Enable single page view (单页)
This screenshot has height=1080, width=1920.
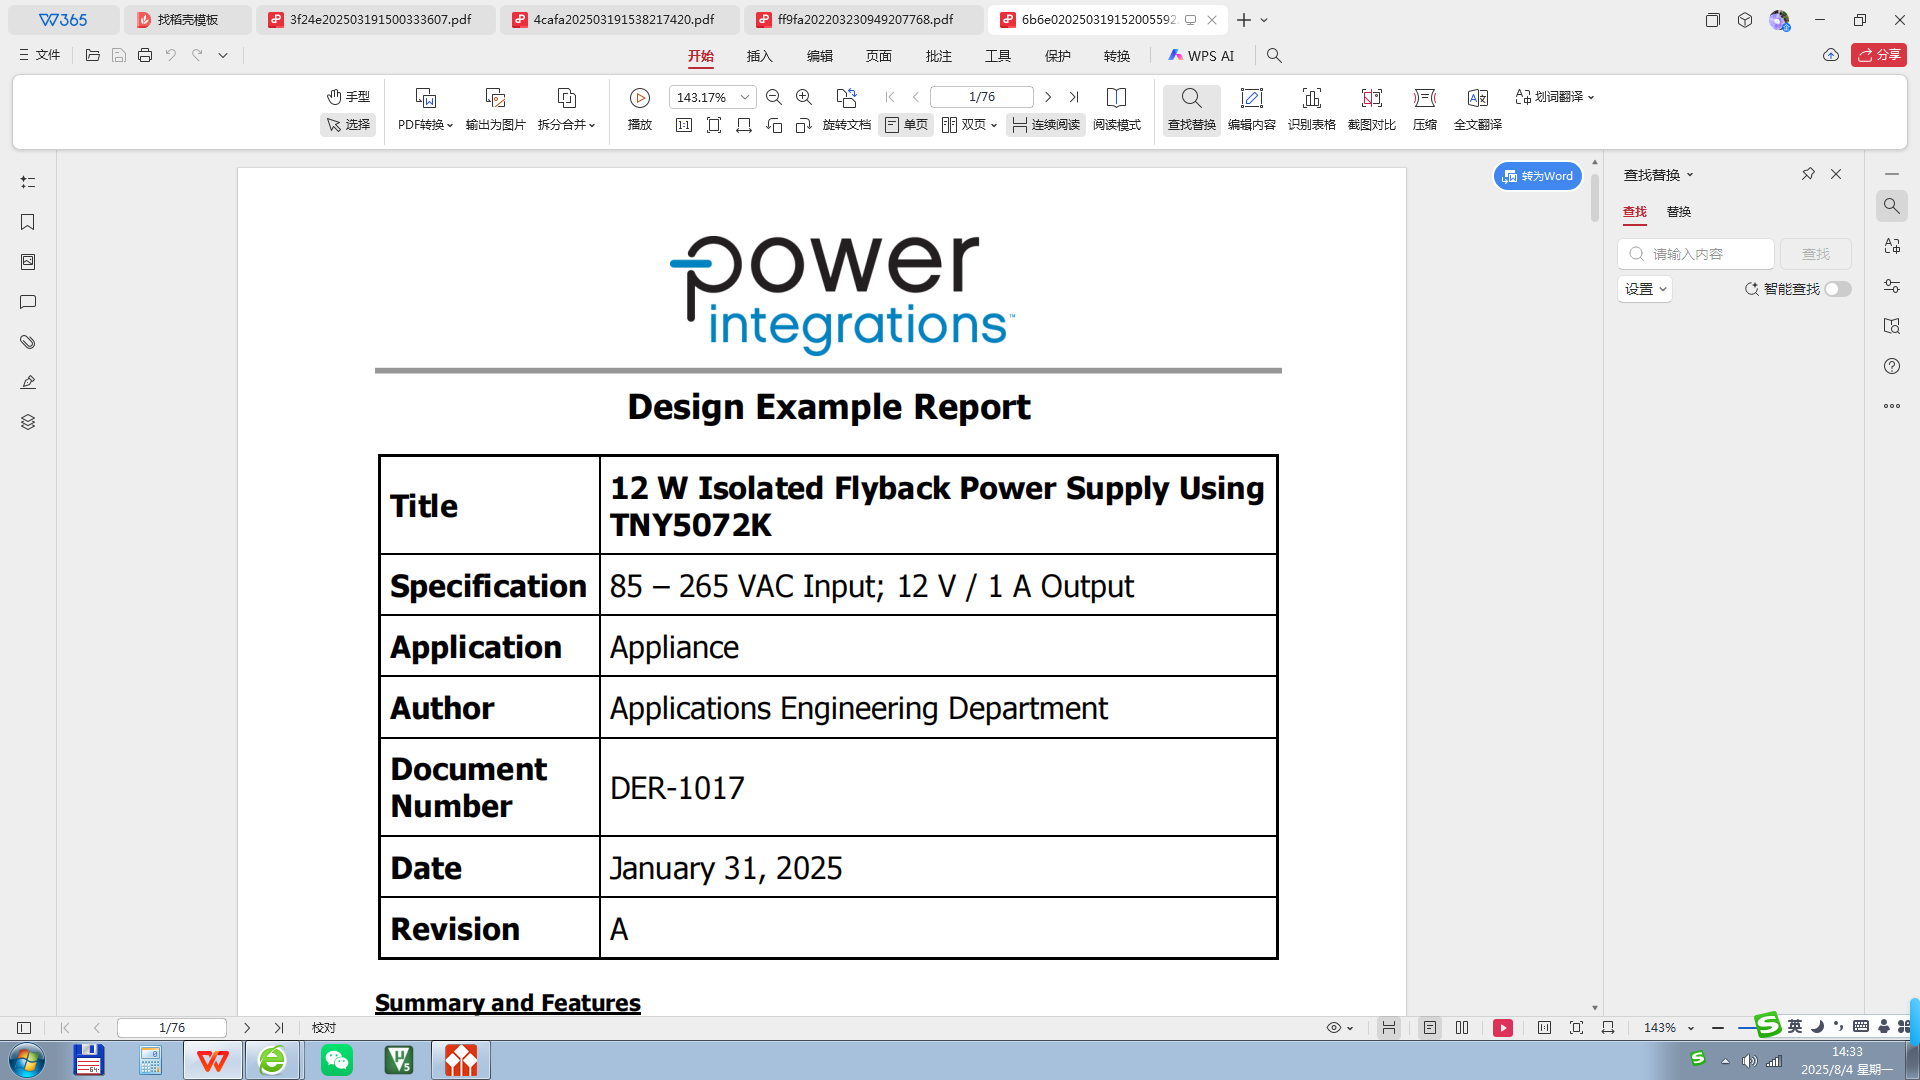click(906, 125)
